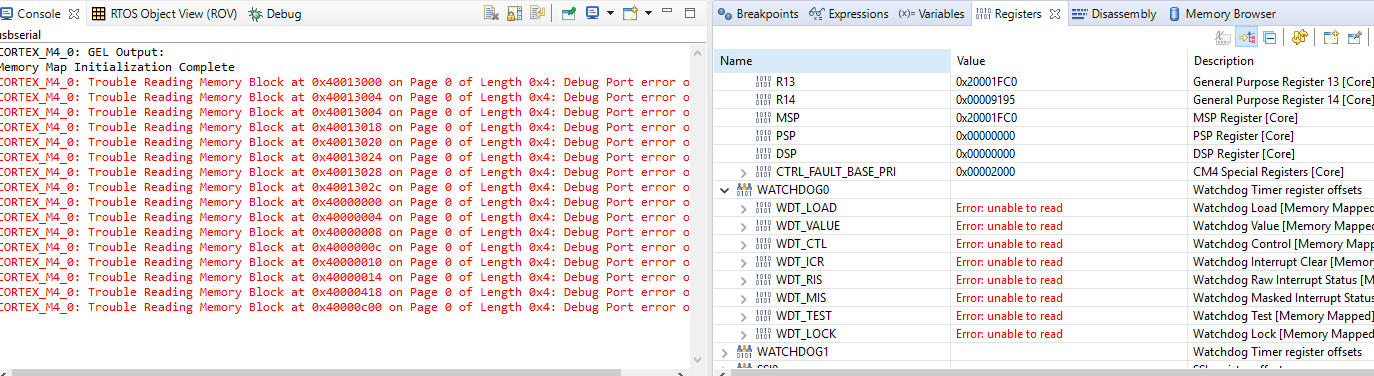Toggle word wrap in console
Viewport: 1374px width, 376px height.
point(538,12)
